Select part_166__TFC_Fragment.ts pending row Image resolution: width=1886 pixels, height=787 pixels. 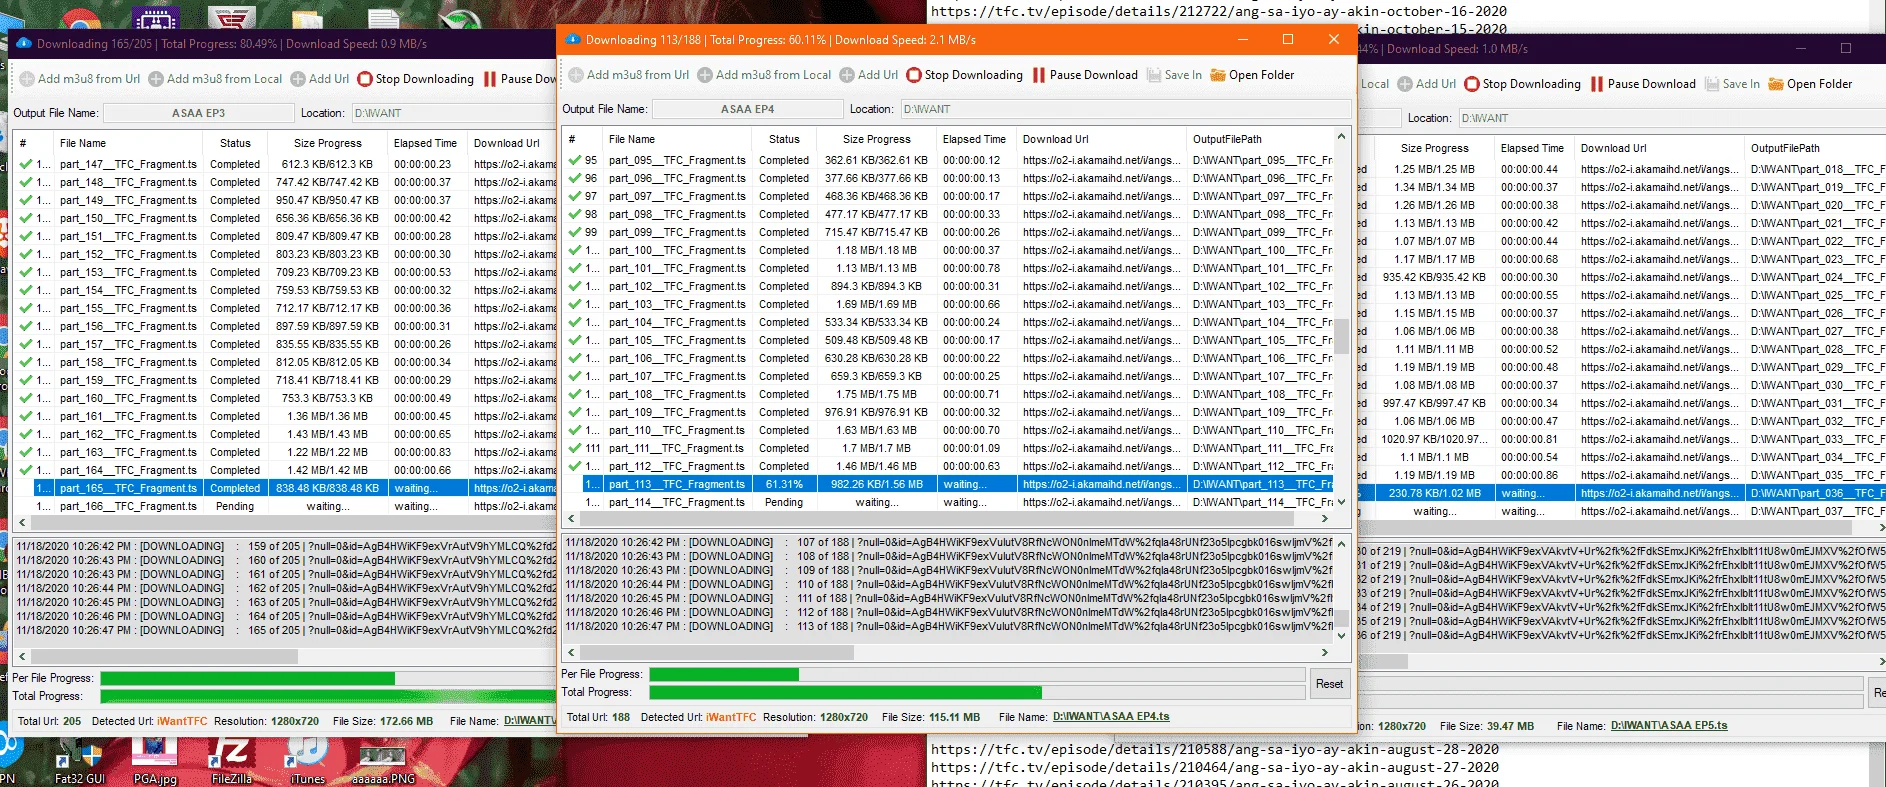(286, 506)
